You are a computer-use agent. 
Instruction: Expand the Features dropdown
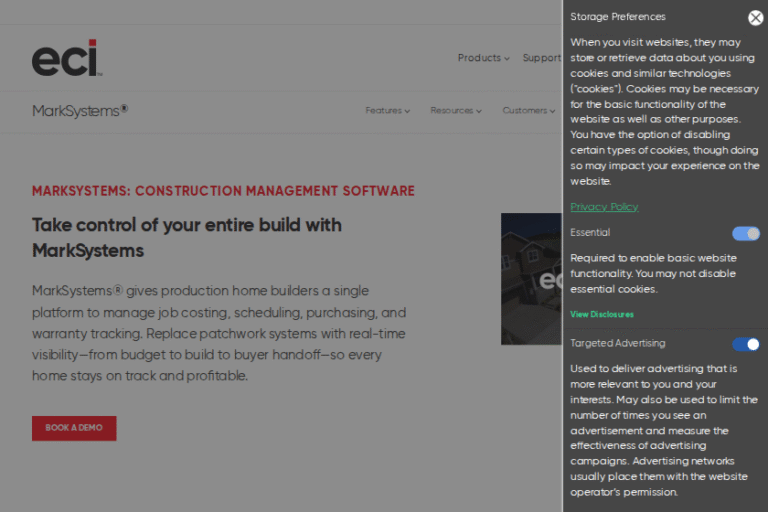click(x=387, y=111)
